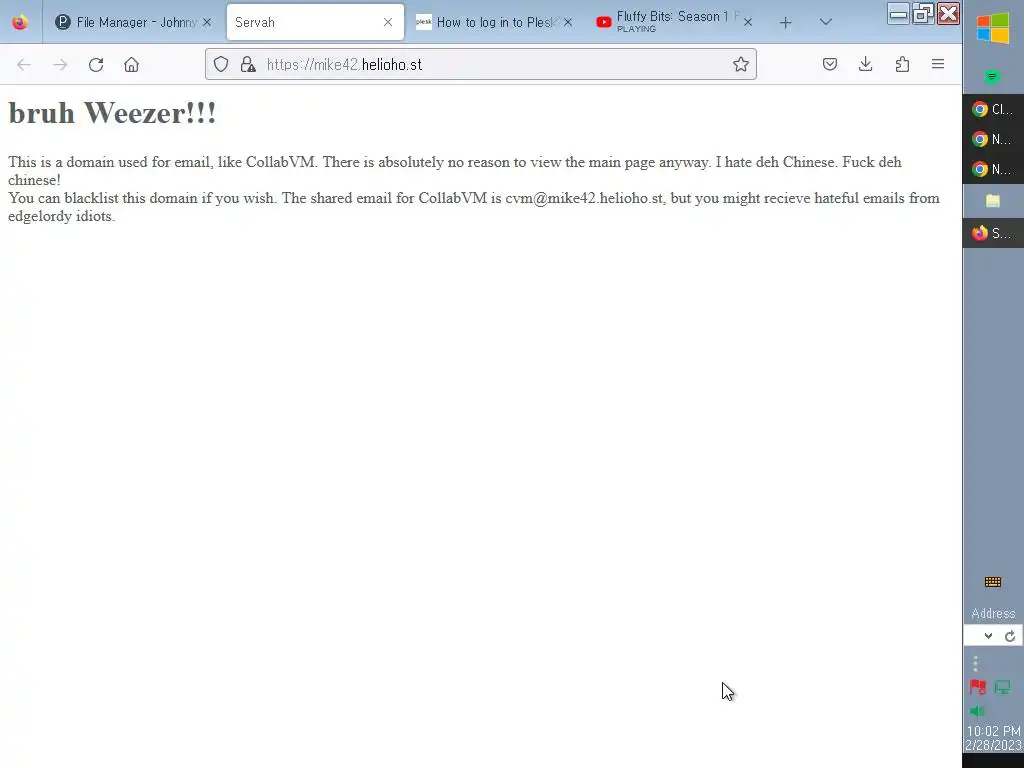Switch to second Chrome N... window
The image size is (1024, 768).
993,169
